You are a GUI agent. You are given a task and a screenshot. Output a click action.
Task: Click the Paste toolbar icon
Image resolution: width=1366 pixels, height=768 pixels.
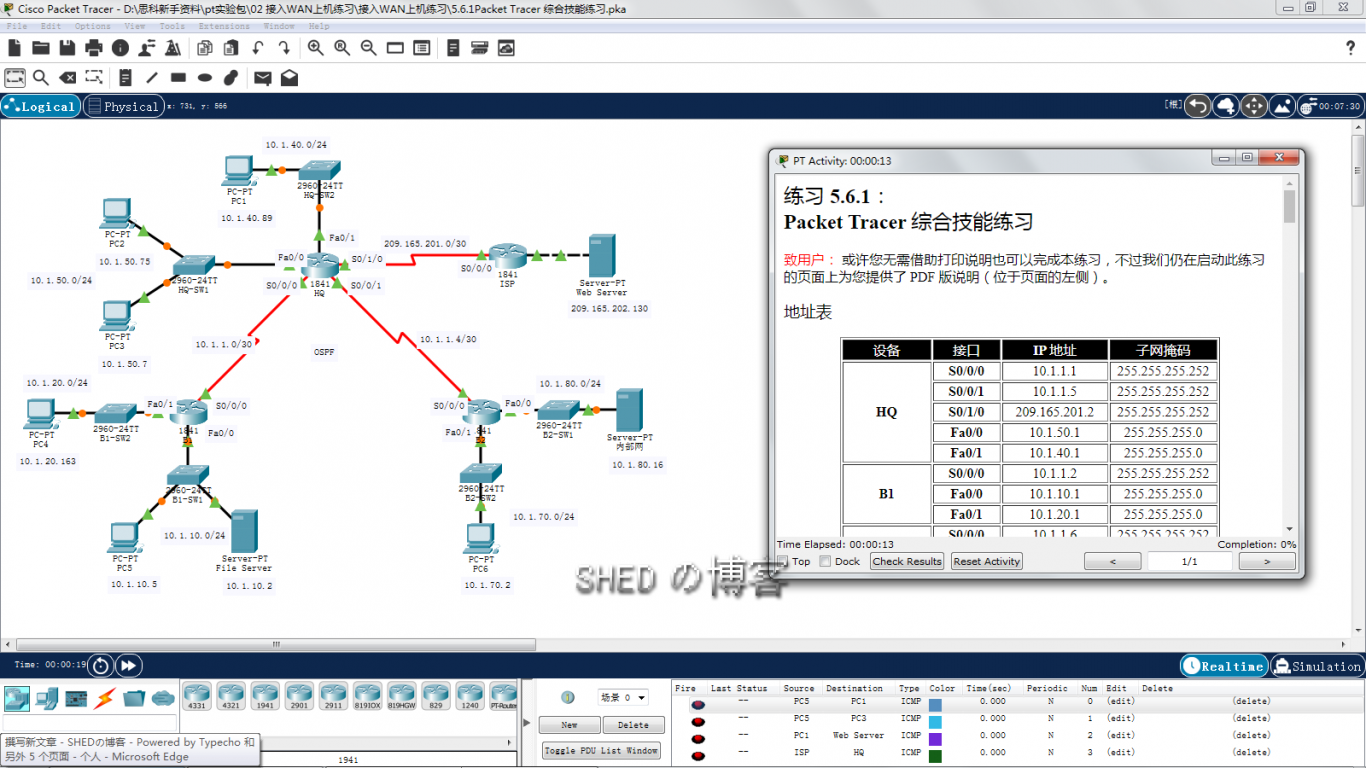(231, 47)
